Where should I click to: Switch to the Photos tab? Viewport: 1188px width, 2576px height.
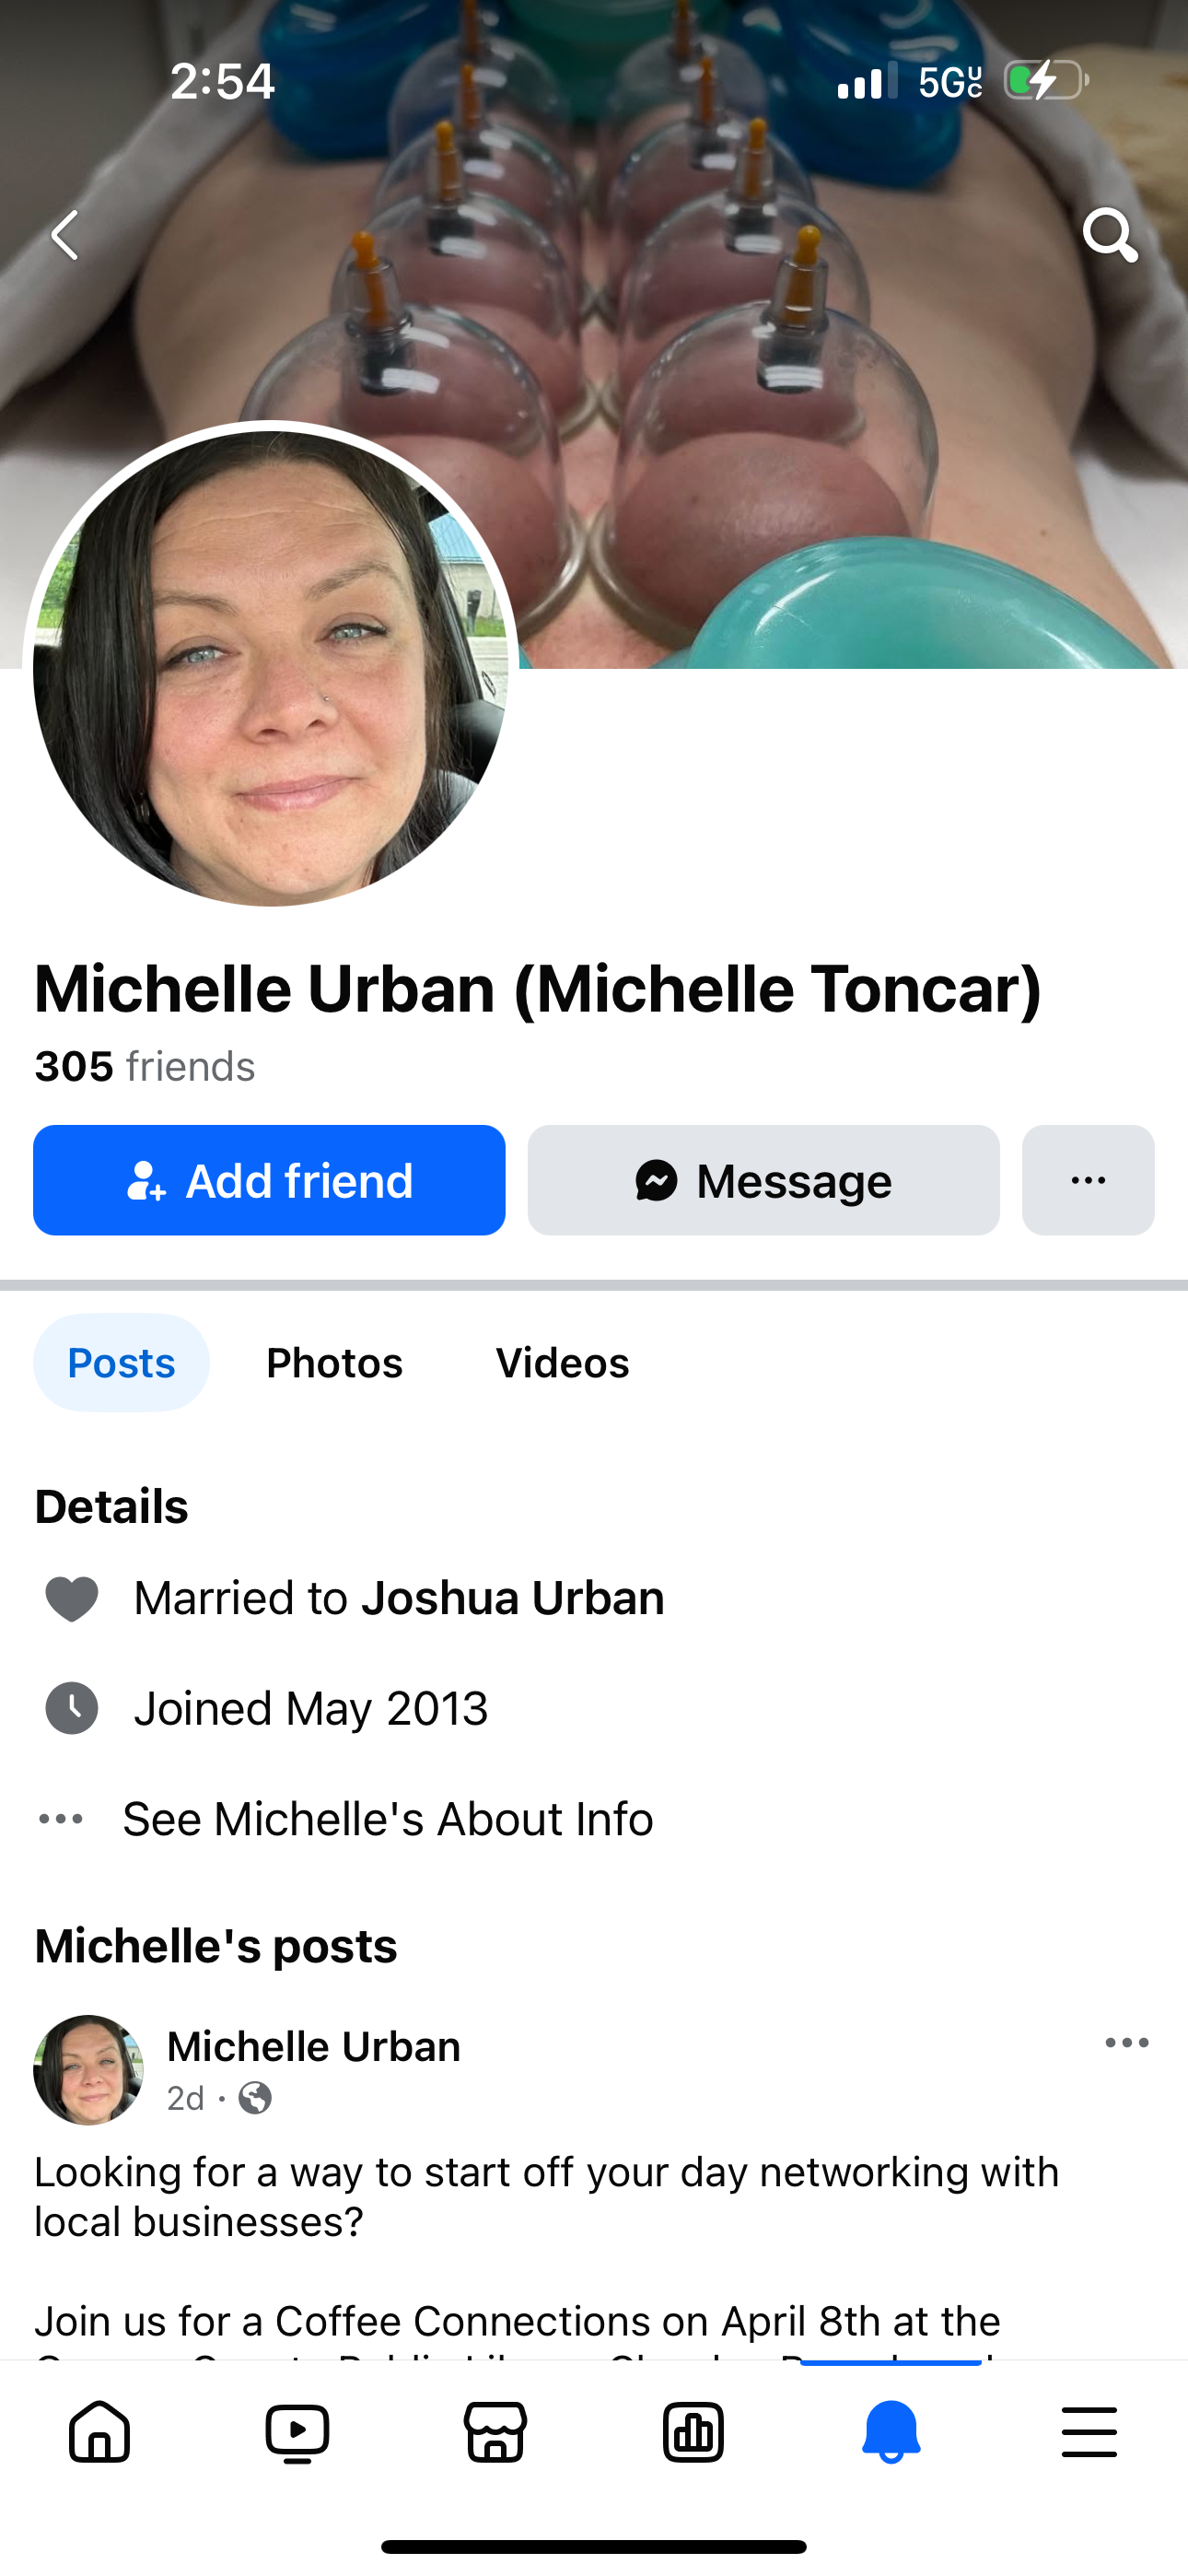point(334,1363)
